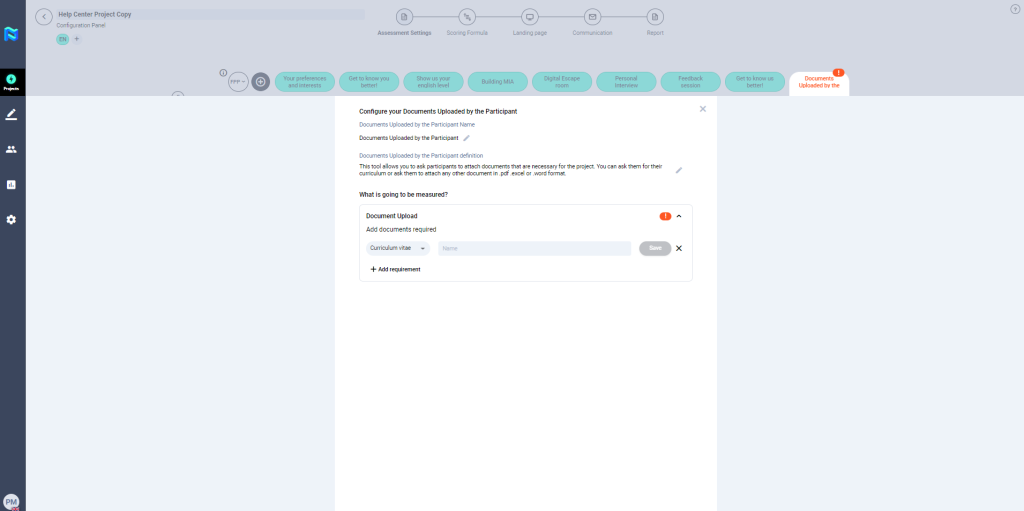Close the configuration panel with X

703,109
